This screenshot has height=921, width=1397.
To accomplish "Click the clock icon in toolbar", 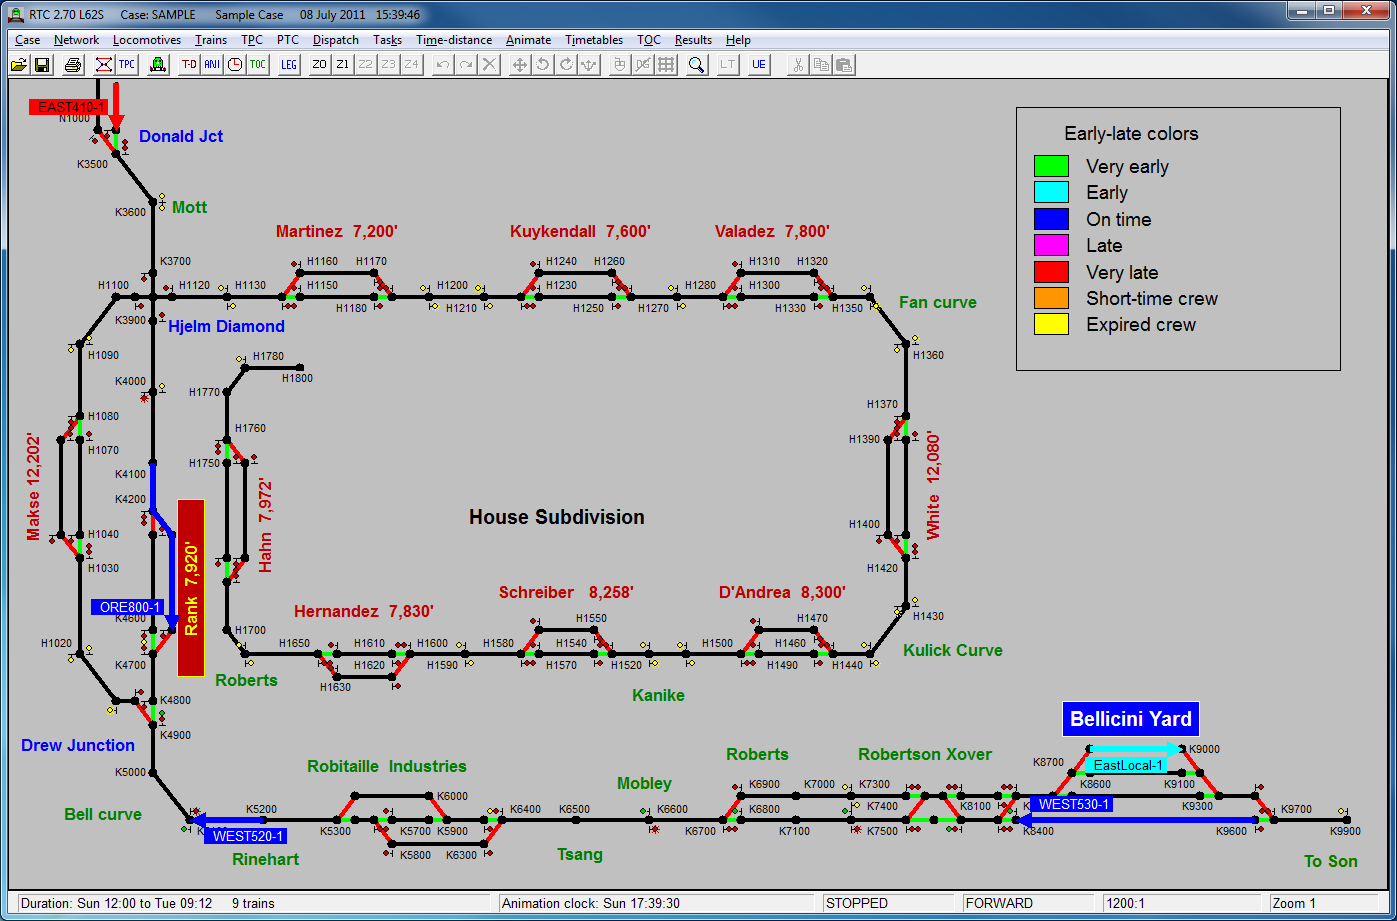I will point(235,65).
